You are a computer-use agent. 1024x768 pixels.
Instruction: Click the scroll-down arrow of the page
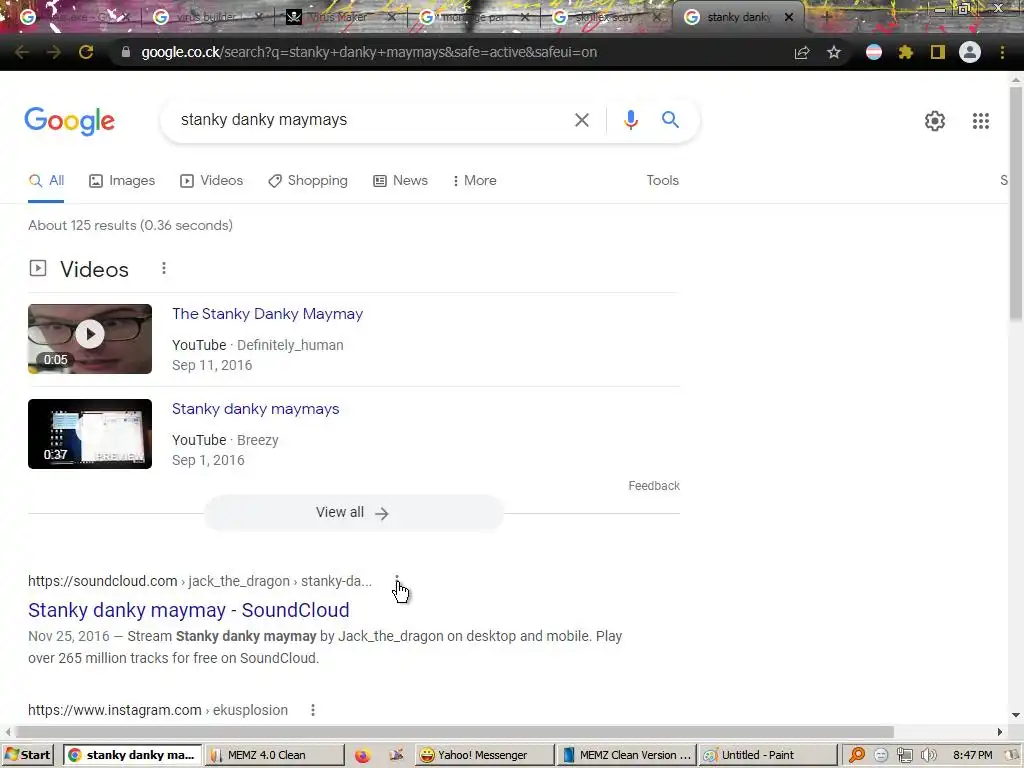tap(1016, 716)
